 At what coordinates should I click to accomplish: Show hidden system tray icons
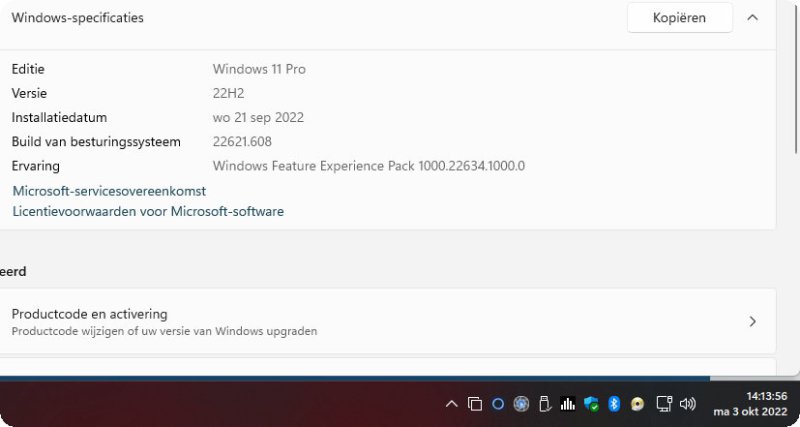coord(451,404)
